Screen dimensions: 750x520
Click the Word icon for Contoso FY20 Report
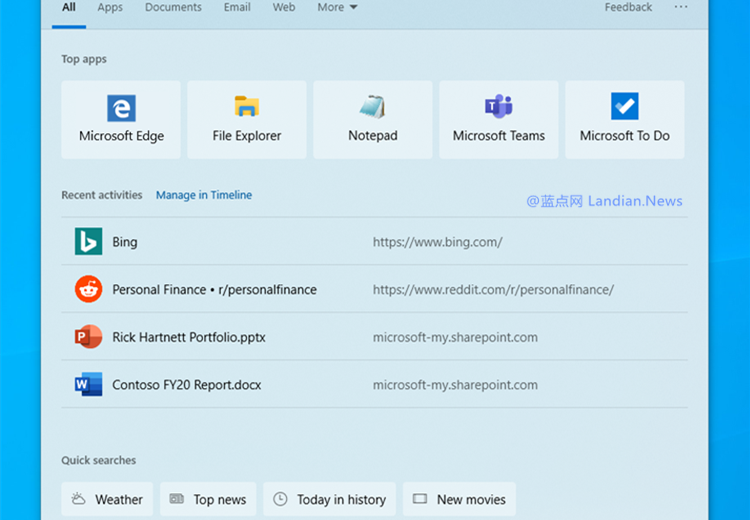(x=88, y=384)
